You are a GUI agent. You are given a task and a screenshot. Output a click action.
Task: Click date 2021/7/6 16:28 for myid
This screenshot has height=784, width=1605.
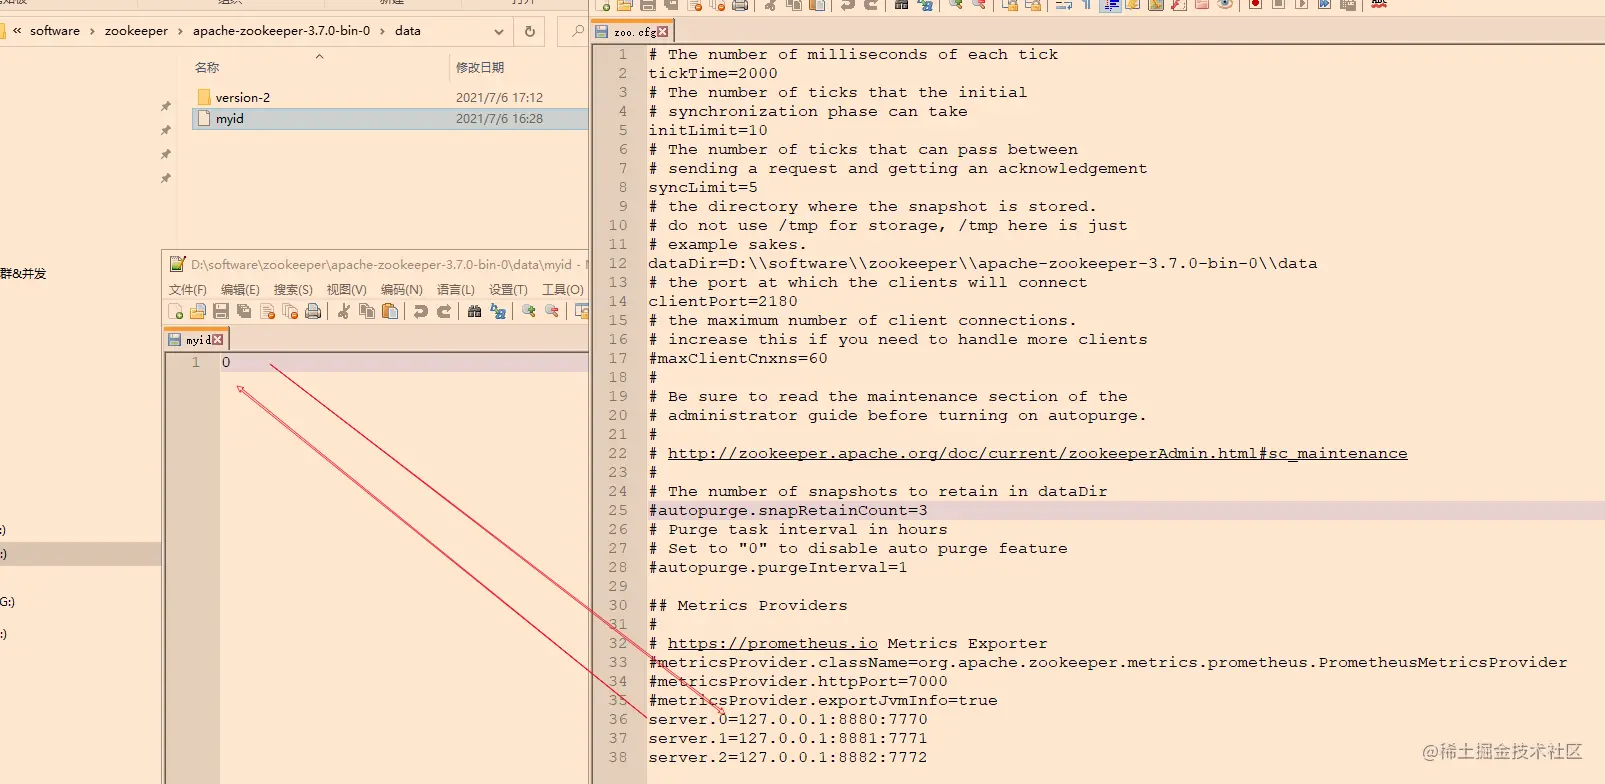pos(499,118)
